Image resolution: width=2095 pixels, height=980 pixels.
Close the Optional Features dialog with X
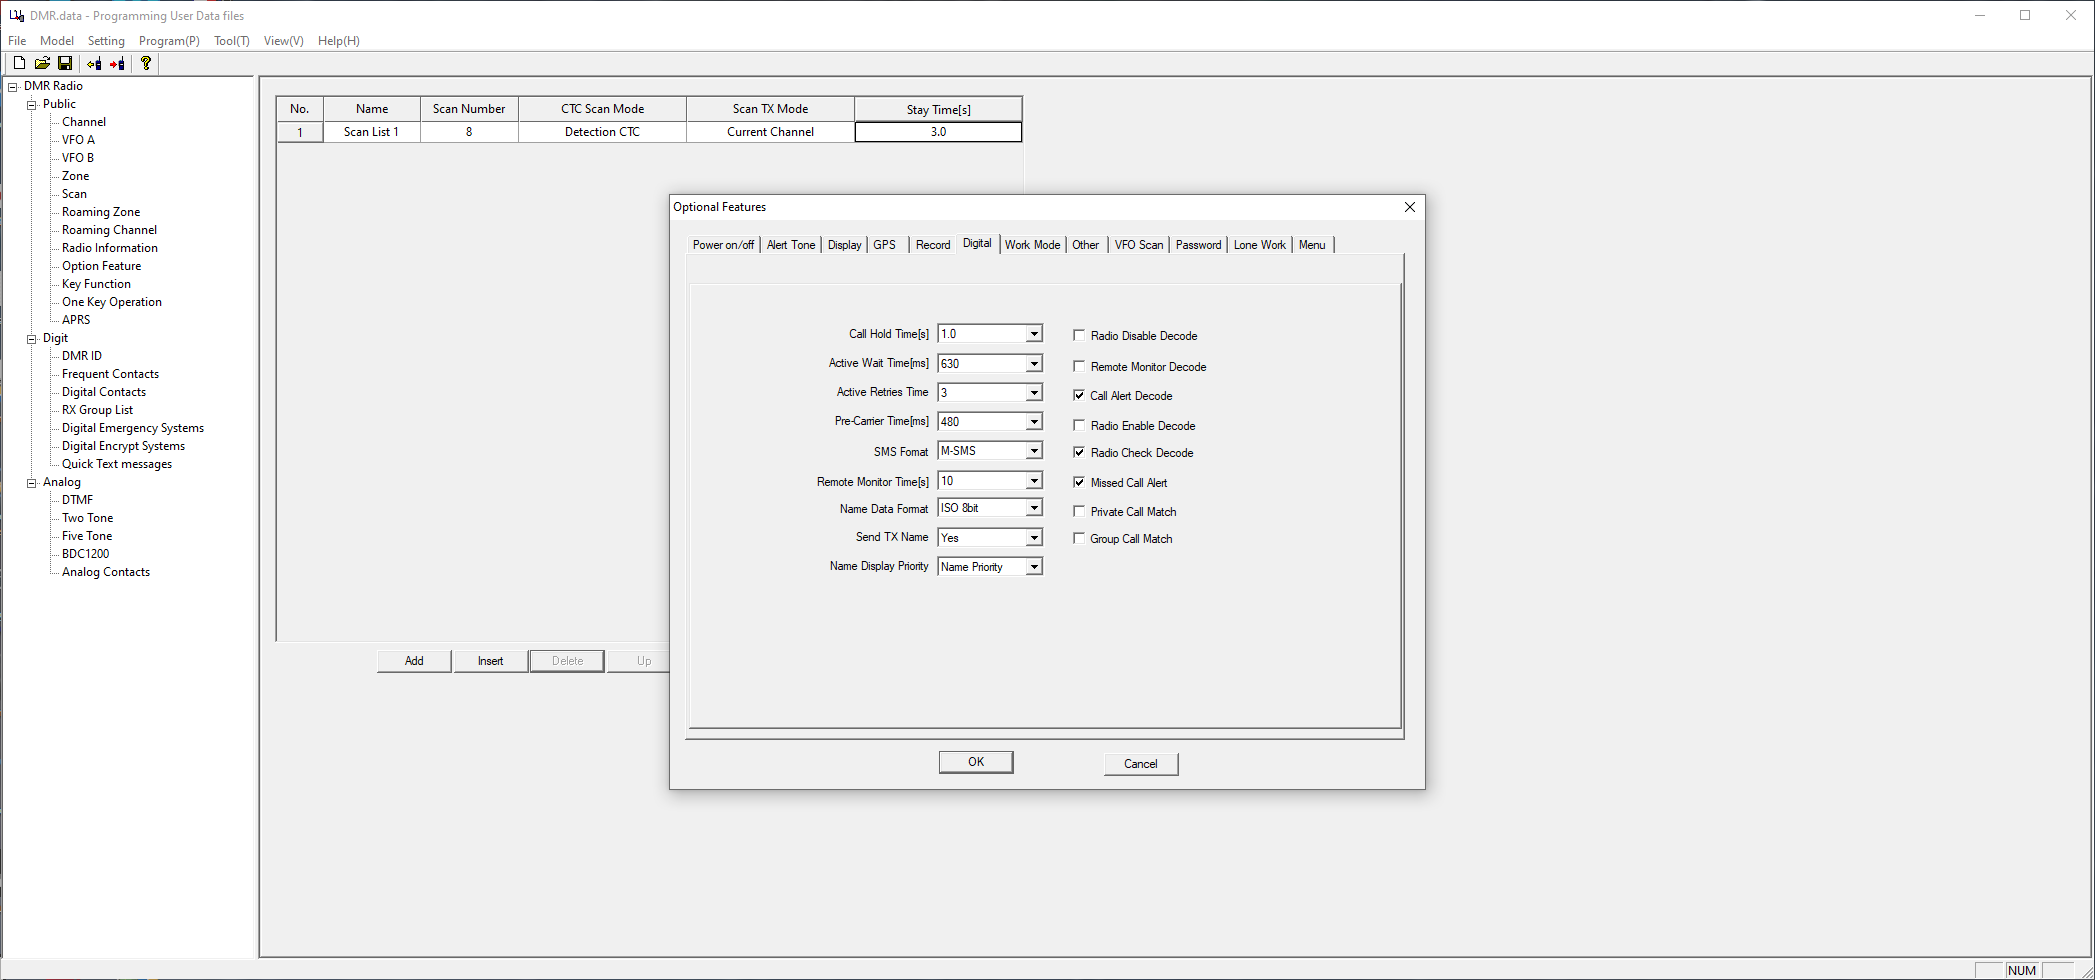pos(1409,207)
